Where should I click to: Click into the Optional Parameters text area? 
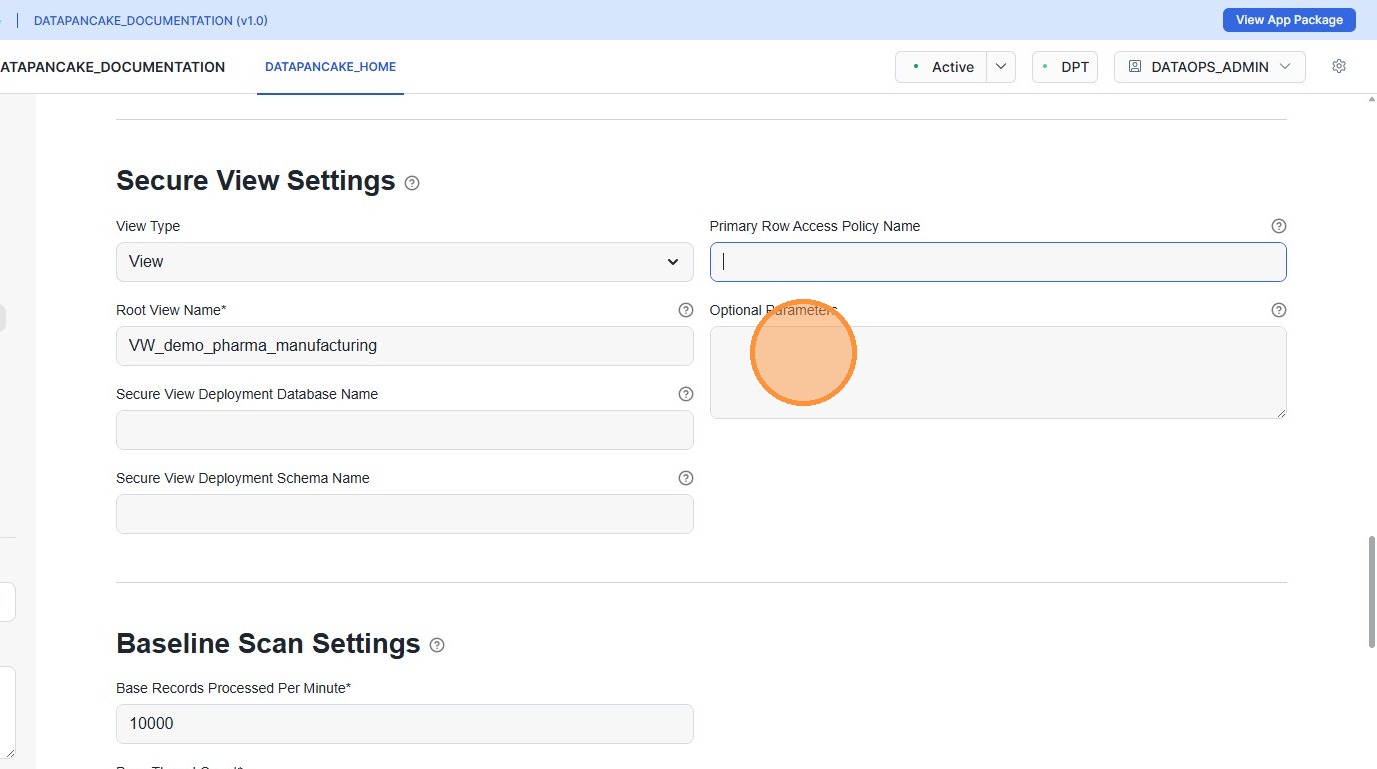[997, 372]
